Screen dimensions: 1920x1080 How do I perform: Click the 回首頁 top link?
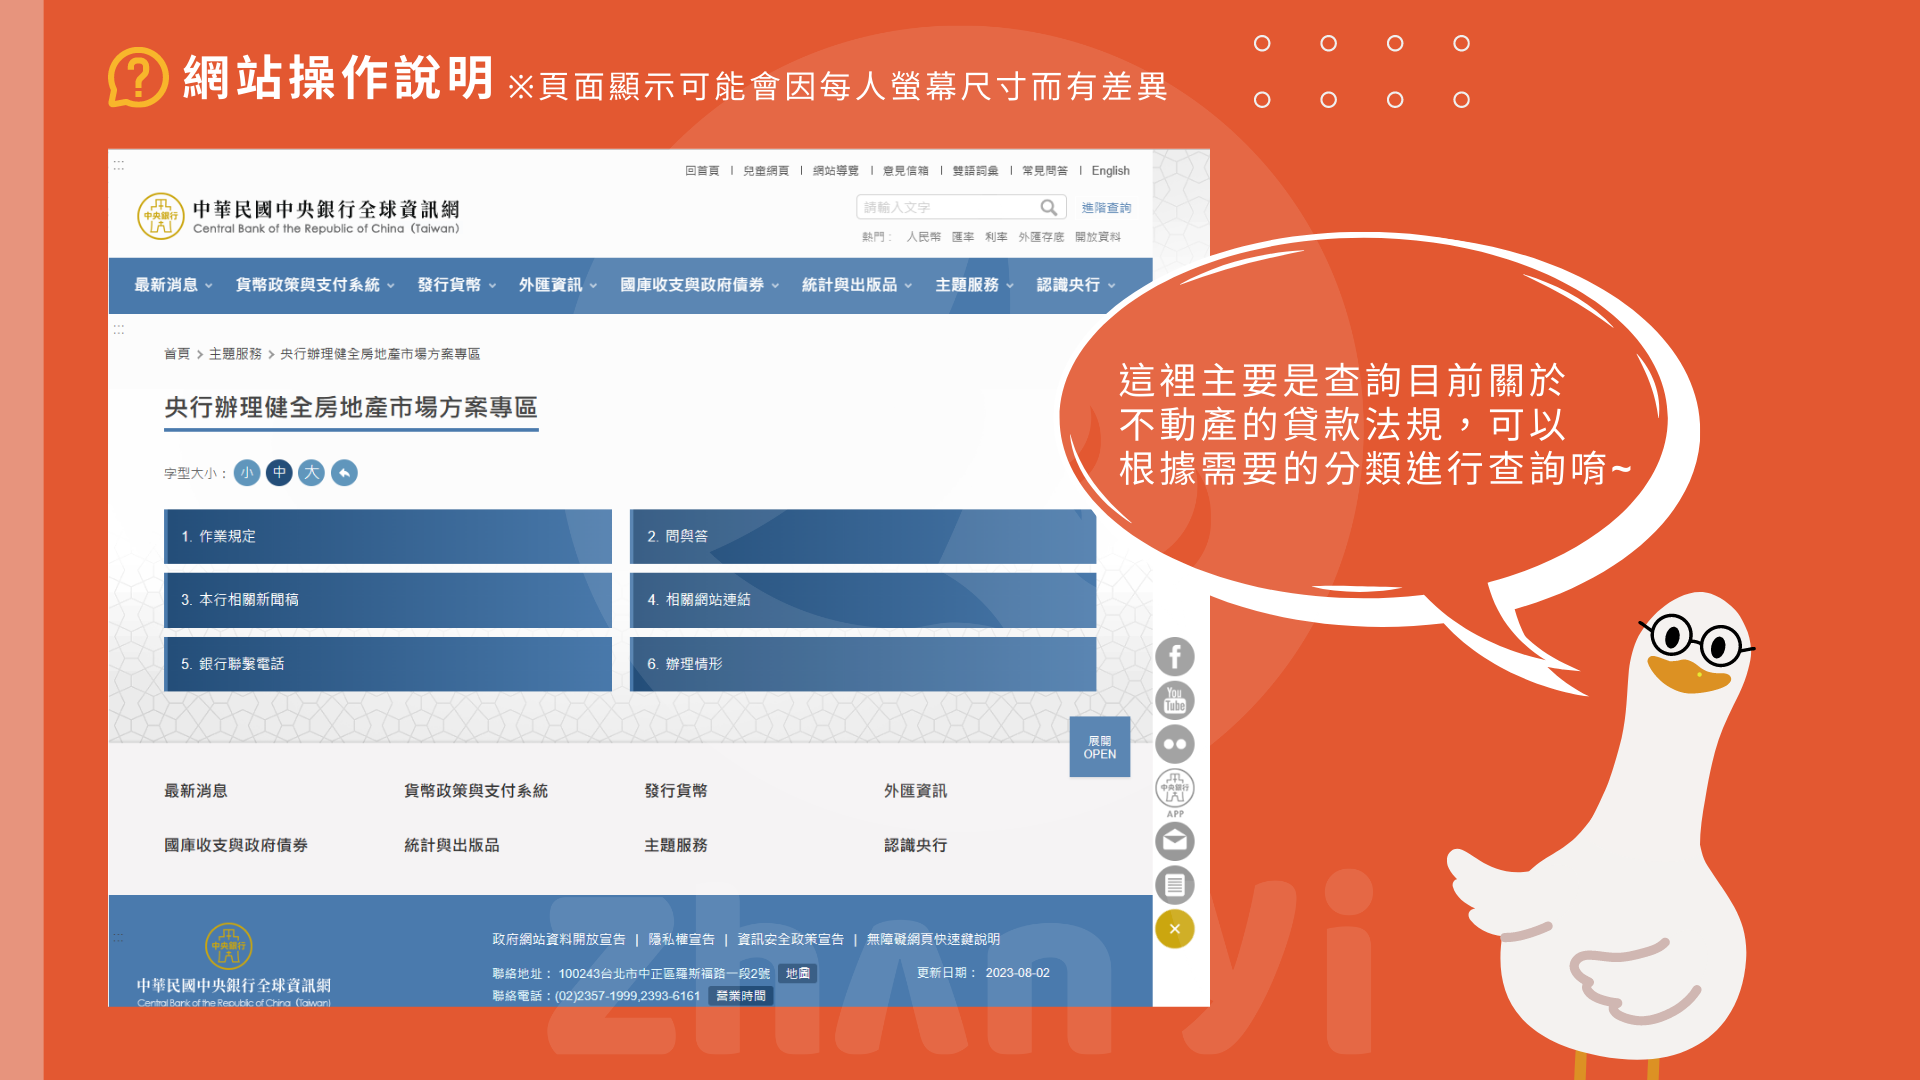click(702, 171)
